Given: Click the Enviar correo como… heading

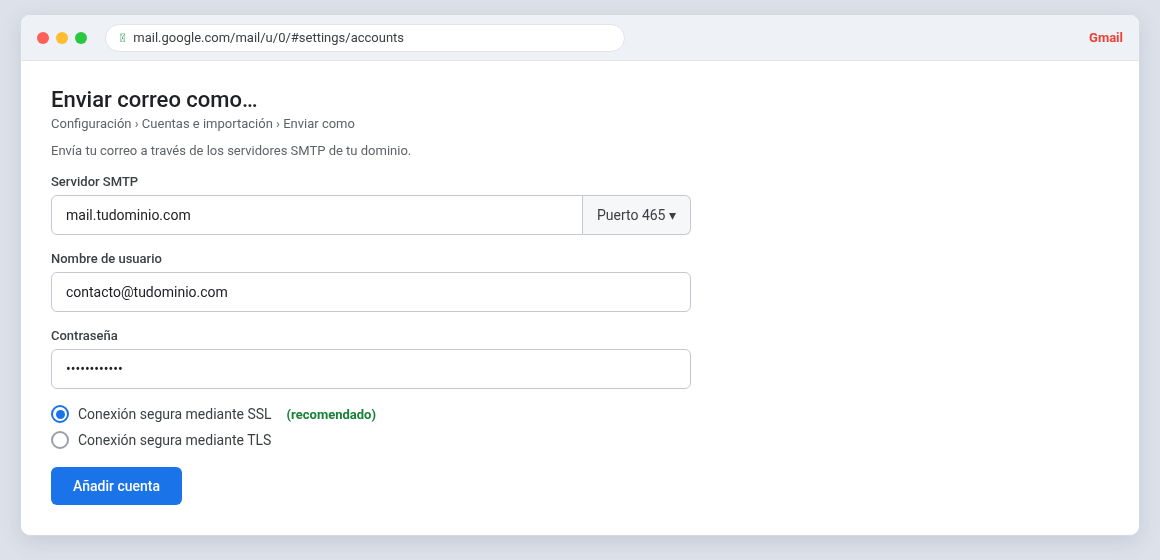Looking at the screenshot, I should point(154,98).
